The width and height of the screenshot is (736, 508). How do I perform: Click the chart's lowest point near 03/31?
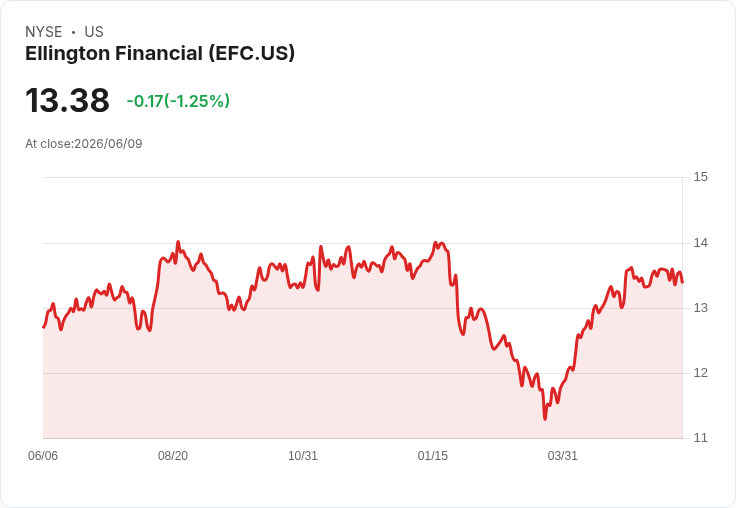545,419
